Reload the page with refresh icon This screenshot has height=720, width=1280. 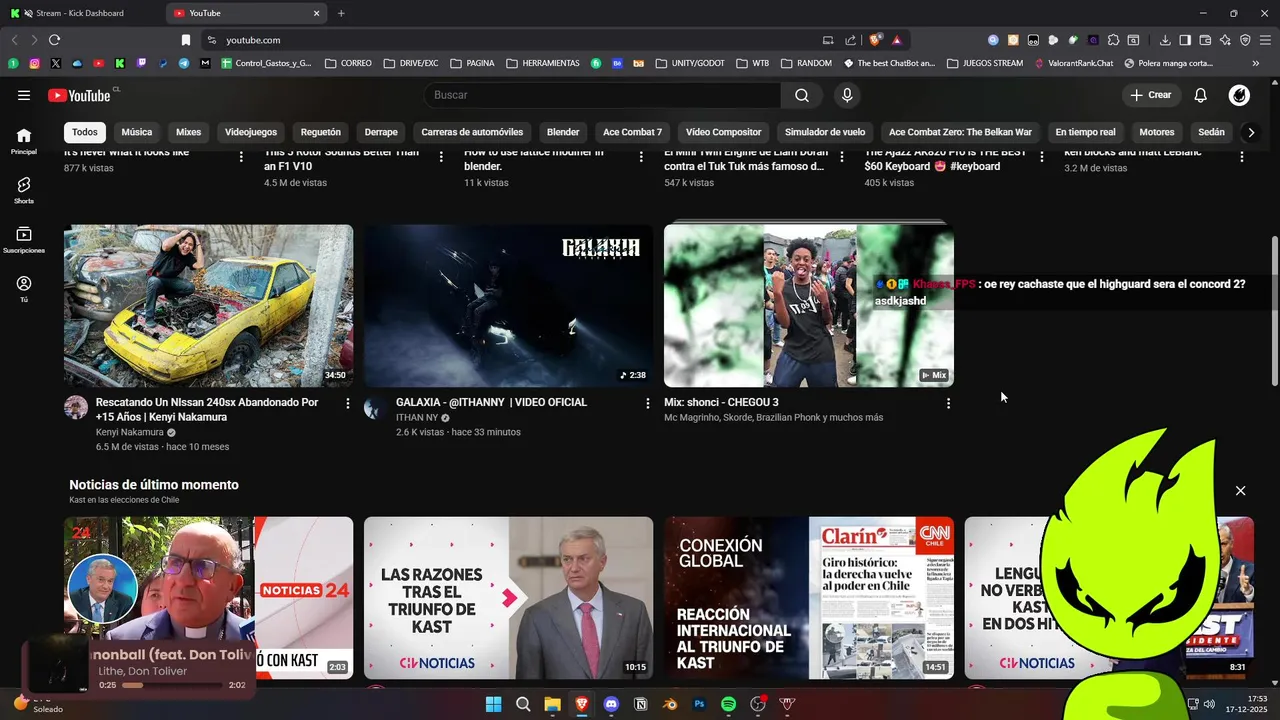click(54, 40)
